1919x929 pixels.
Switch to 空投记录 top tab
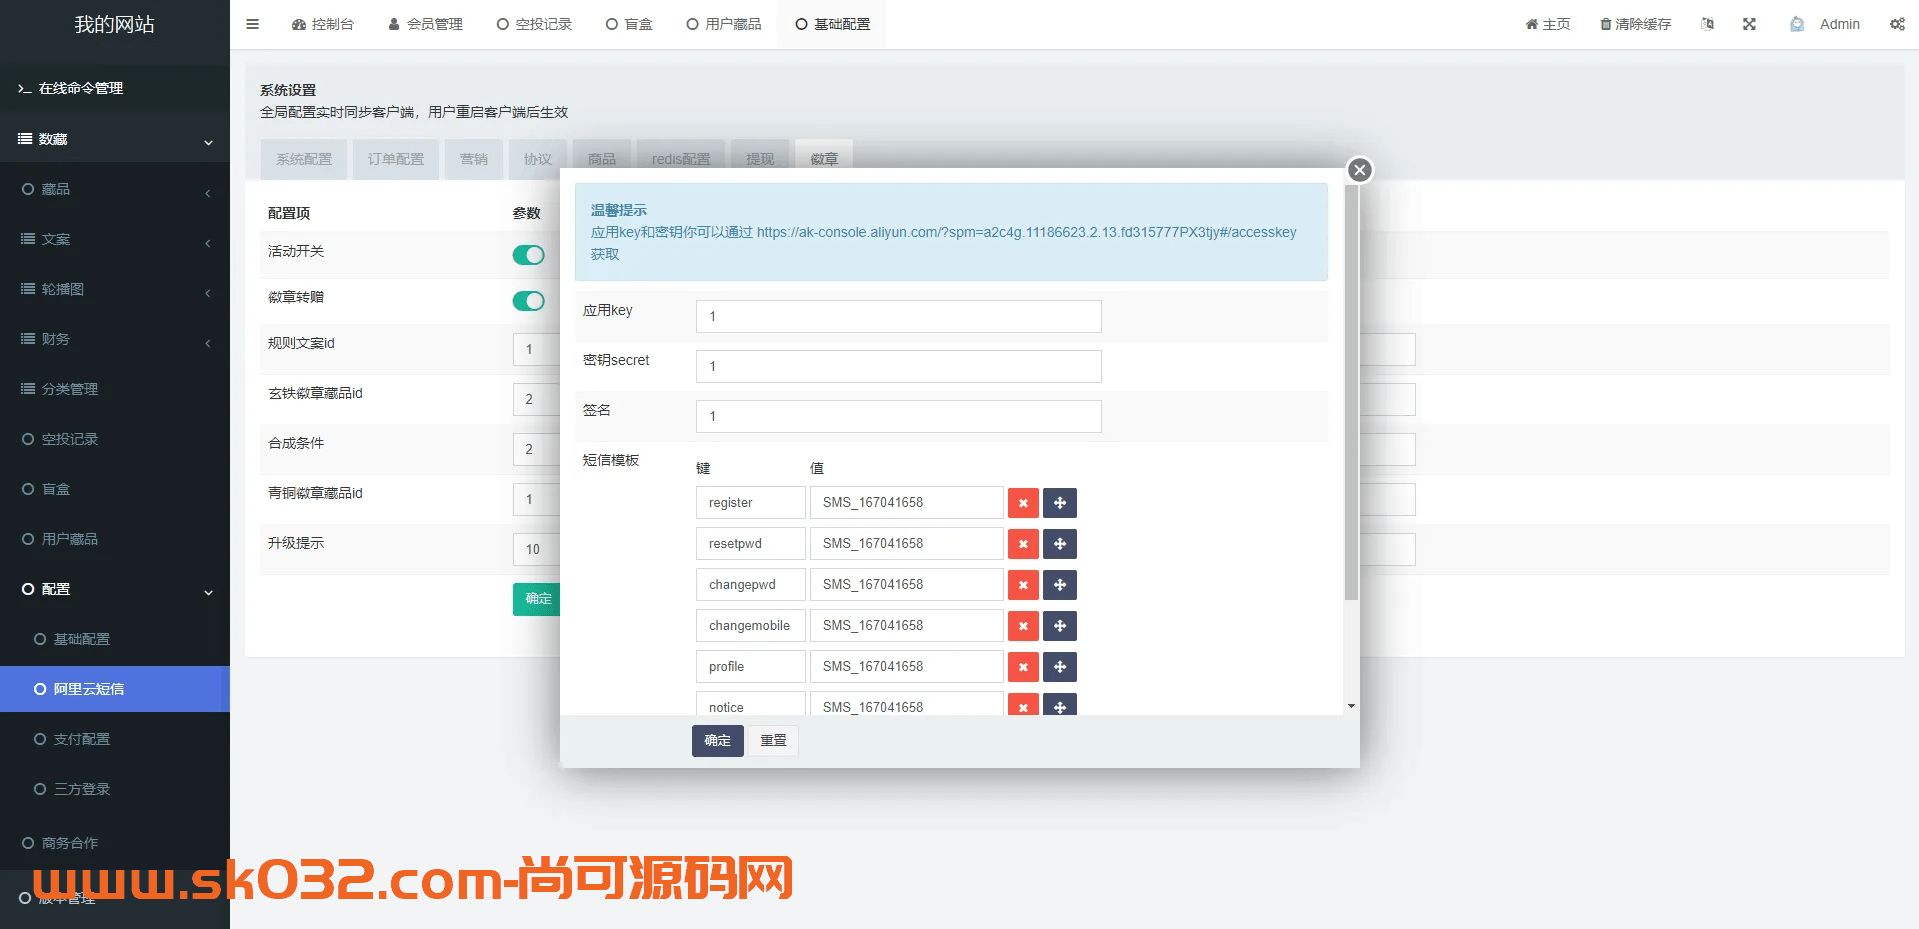[x=534, y=24]
